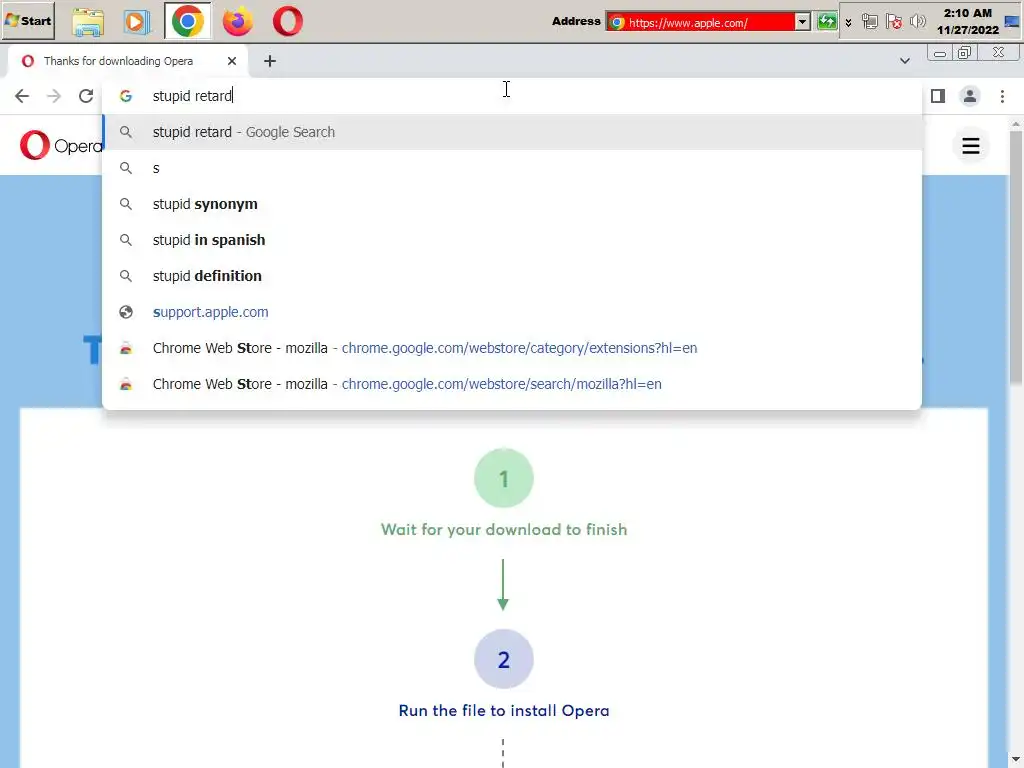Viewport: 1024px width, 768px height.
Task: Open the media player taskbar icon
Action: tap(136, 22)
